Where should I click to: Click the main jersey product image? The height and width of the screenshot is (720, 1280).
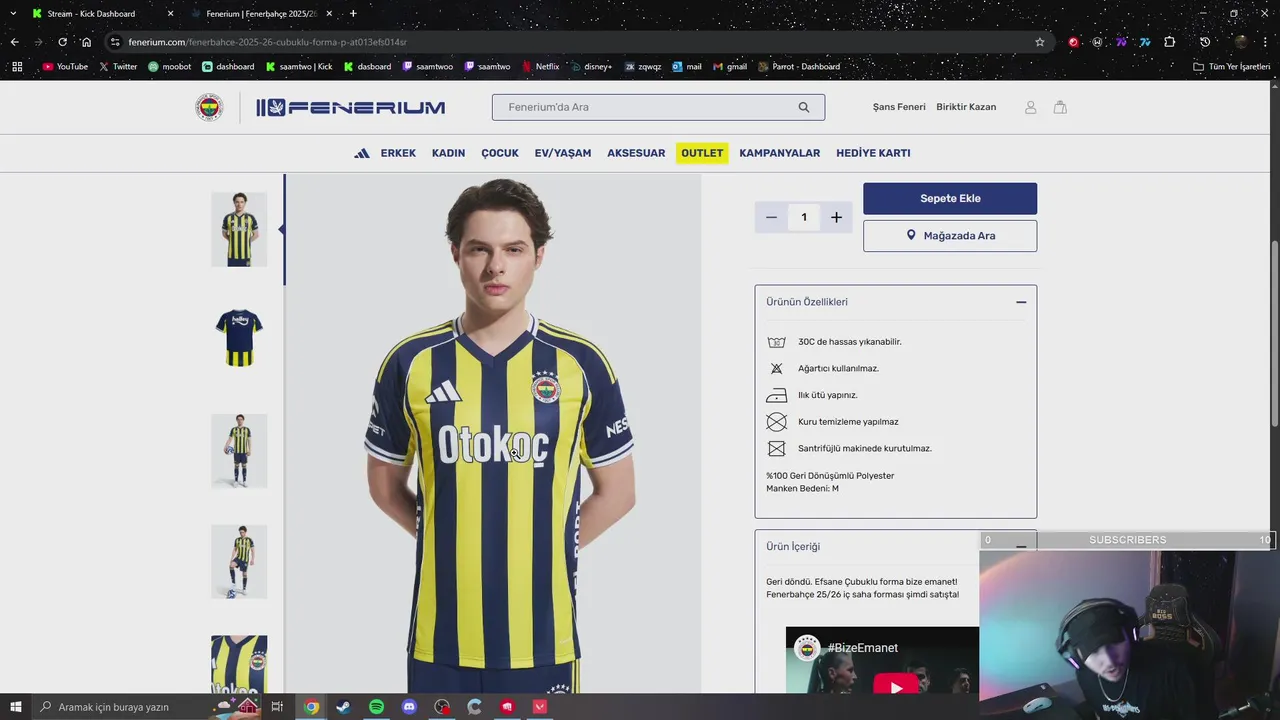point(494,434)
